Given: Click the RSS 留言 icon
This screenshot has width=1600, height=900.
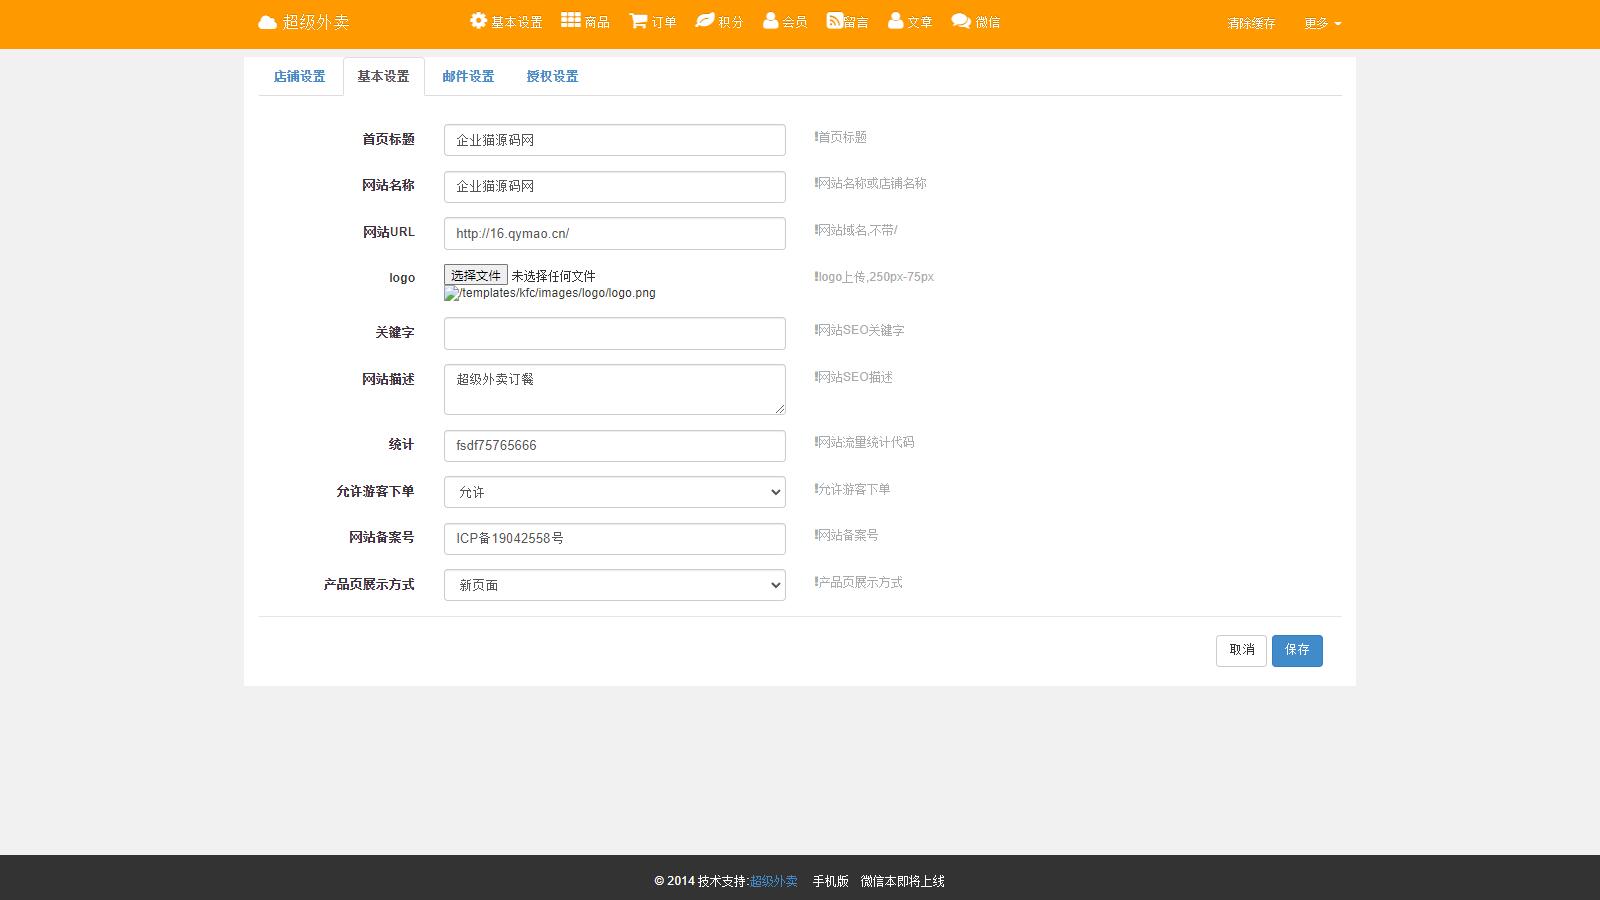Looking at the screenshot, I should tap(834, 21).
